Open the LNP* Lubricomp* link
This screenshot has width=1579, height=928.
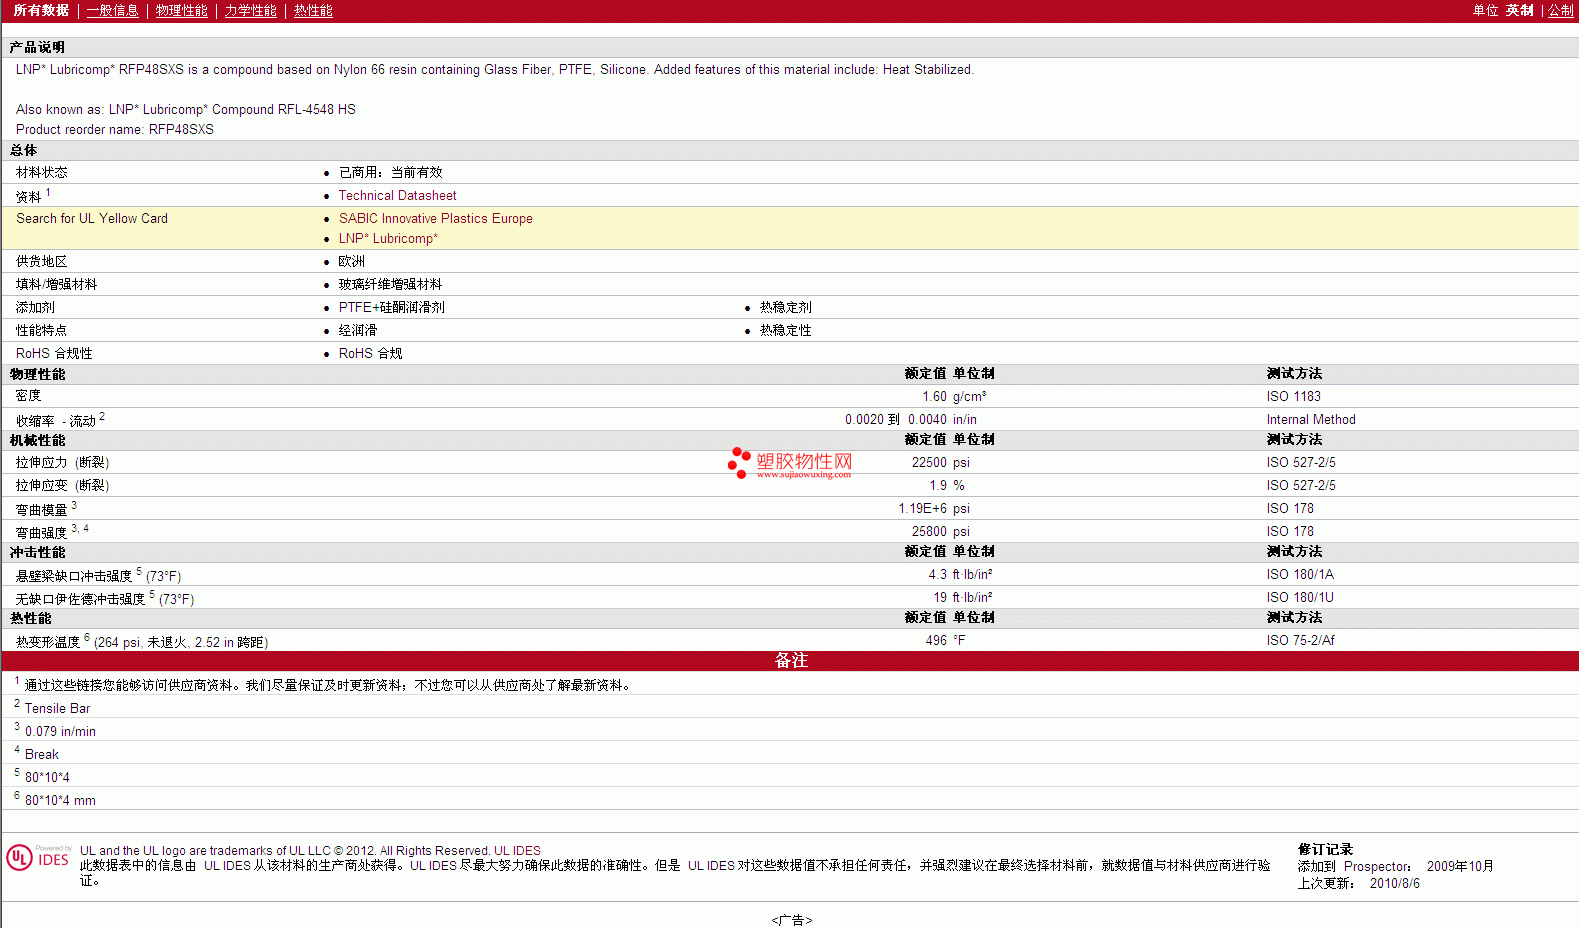coord(388,239)
